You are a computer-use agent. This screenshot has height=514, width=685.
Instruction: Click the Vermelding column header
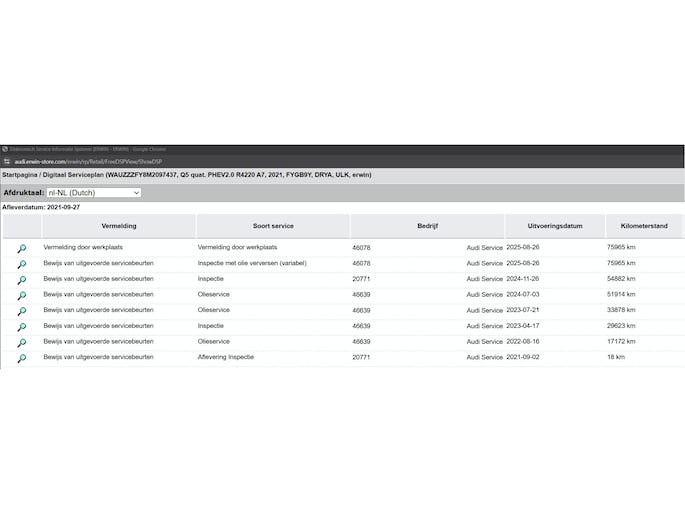click(x=120, y=226)
